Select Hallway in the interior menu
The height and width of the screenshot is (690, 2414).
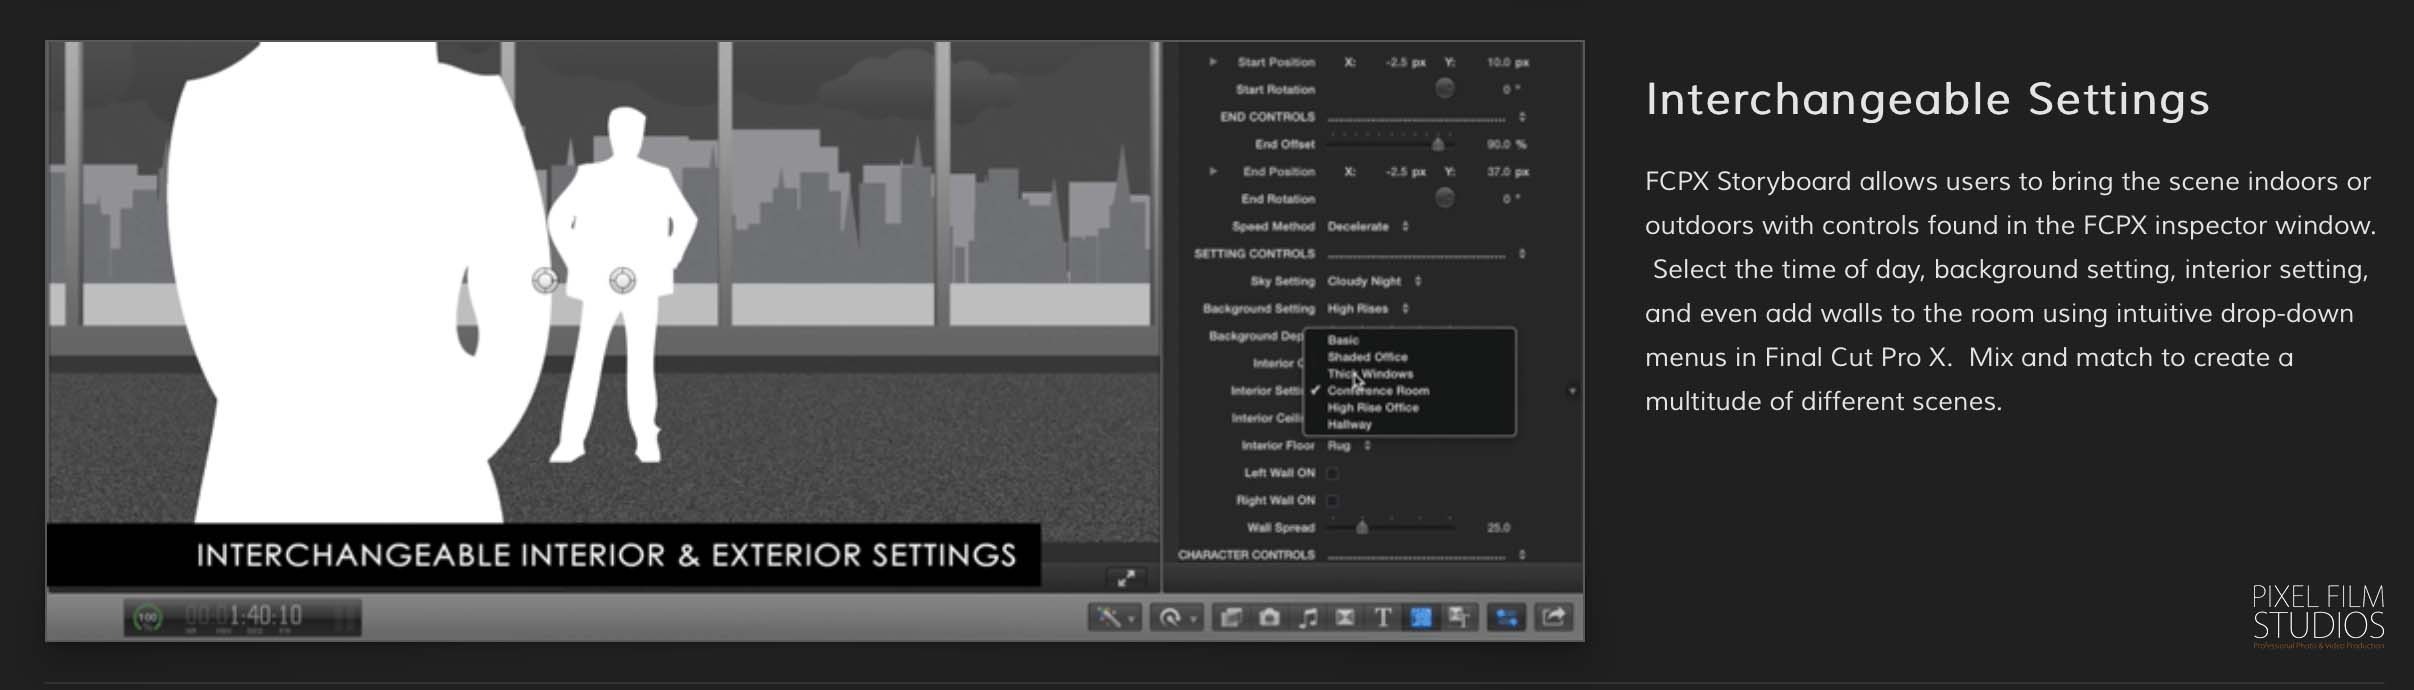[x=1349, y=425]
